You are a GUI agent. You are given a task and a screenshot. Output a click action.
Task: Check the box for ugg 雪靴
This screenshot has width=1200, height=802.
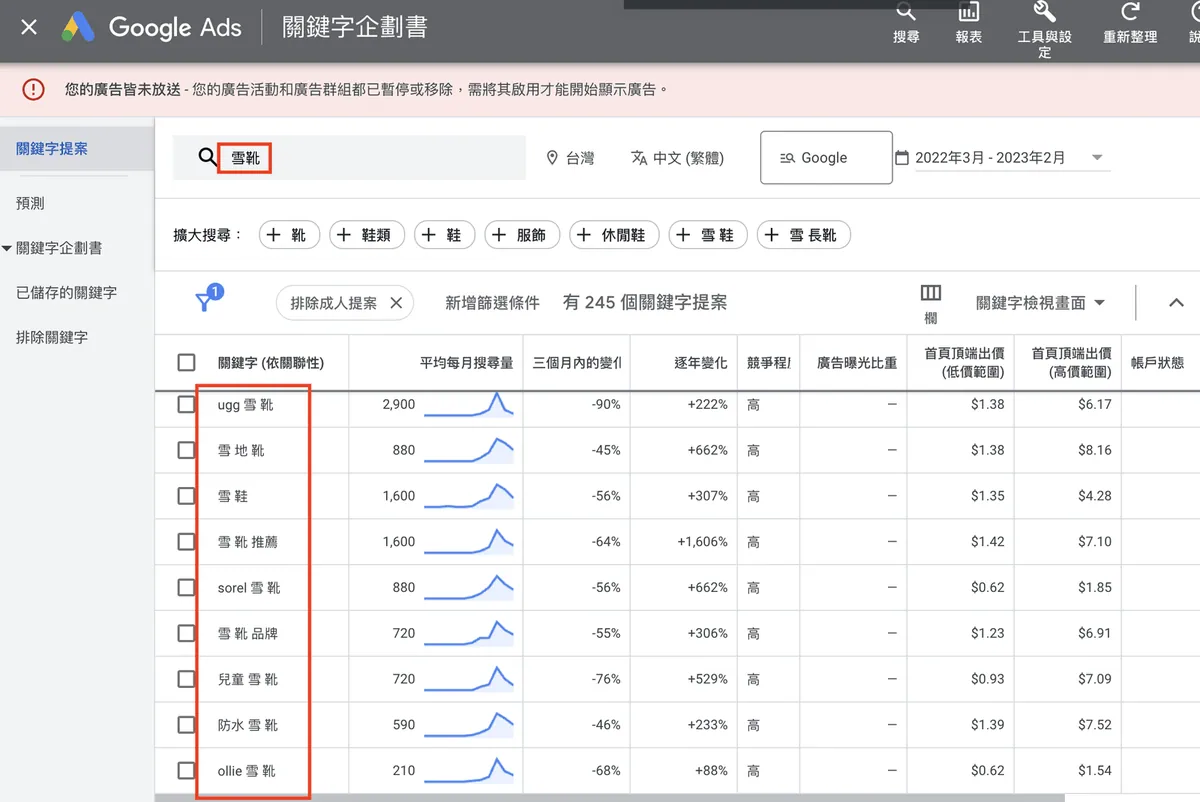coord(186,405)
